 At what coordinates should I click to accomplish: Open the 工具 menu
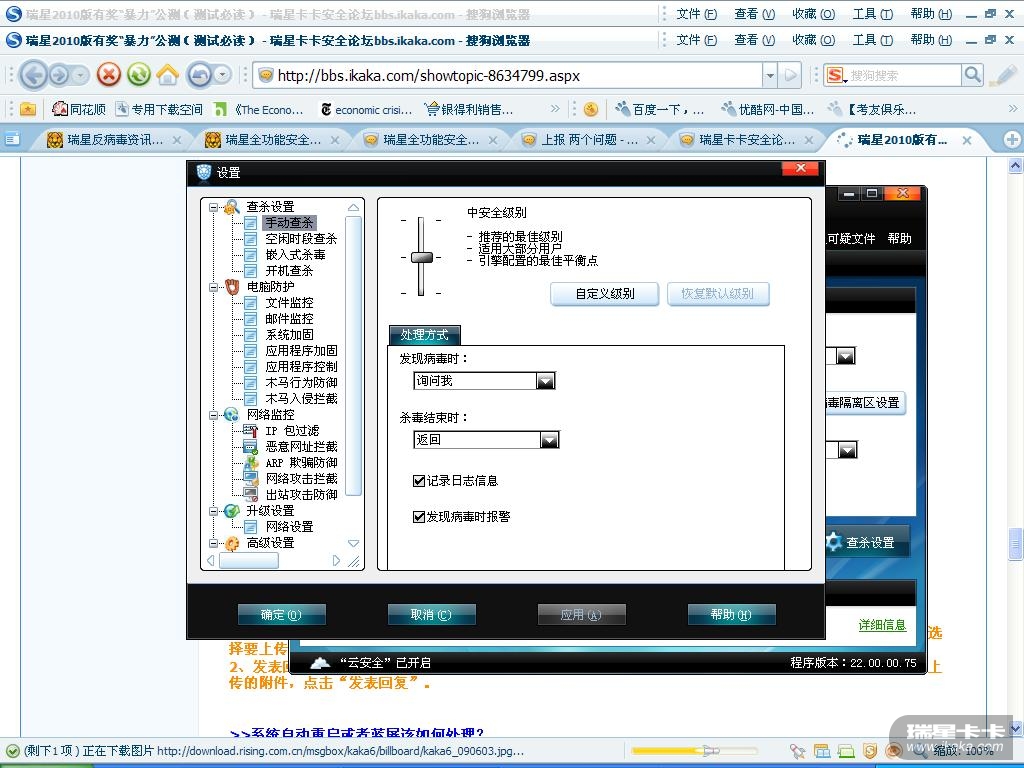pos(872,40)
